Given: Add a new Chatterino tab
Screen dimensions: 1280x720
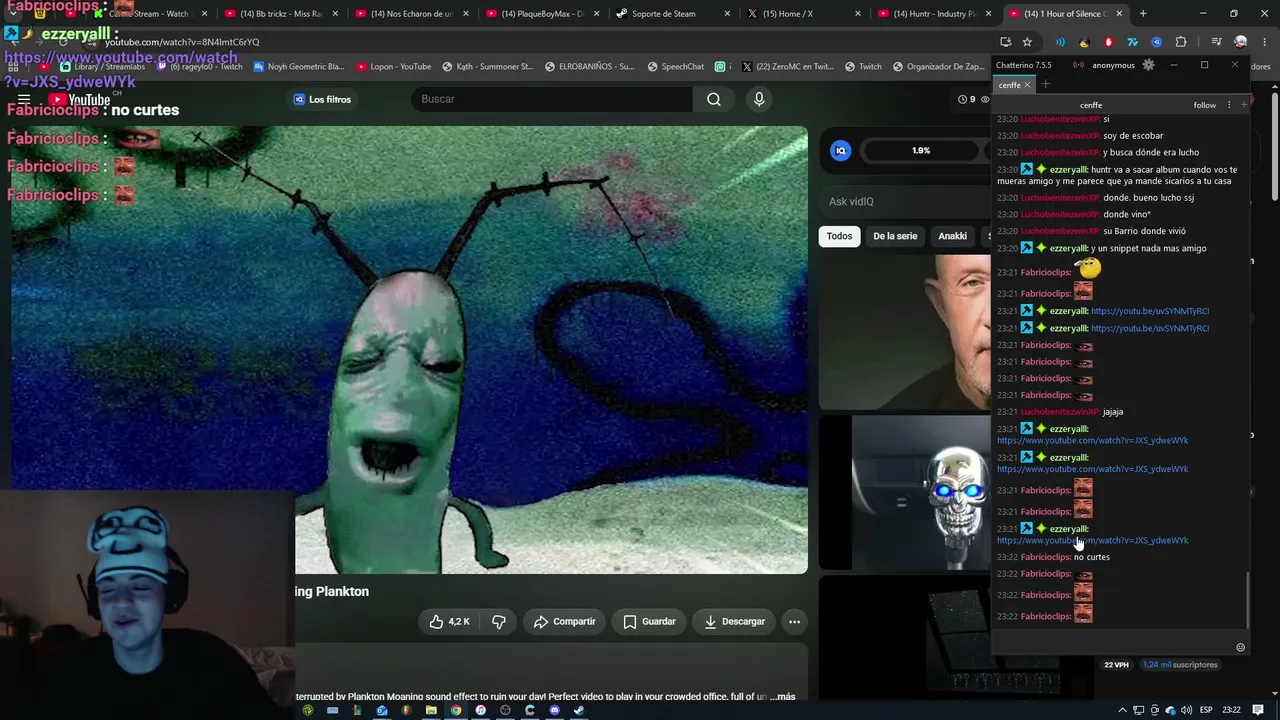Looking at the screenshot, I should tap(1045, 85).
